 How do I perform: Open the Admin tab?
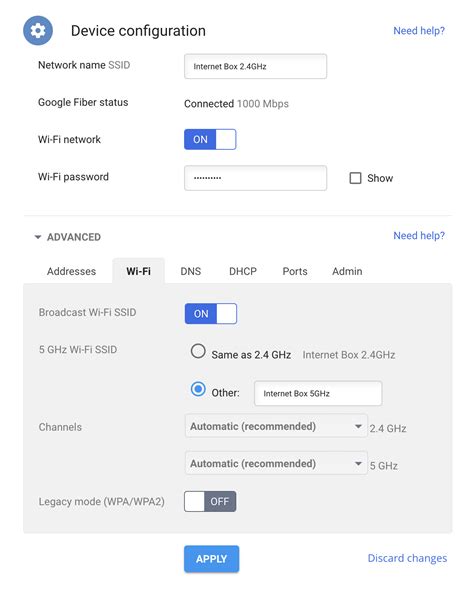coord(347,271)
